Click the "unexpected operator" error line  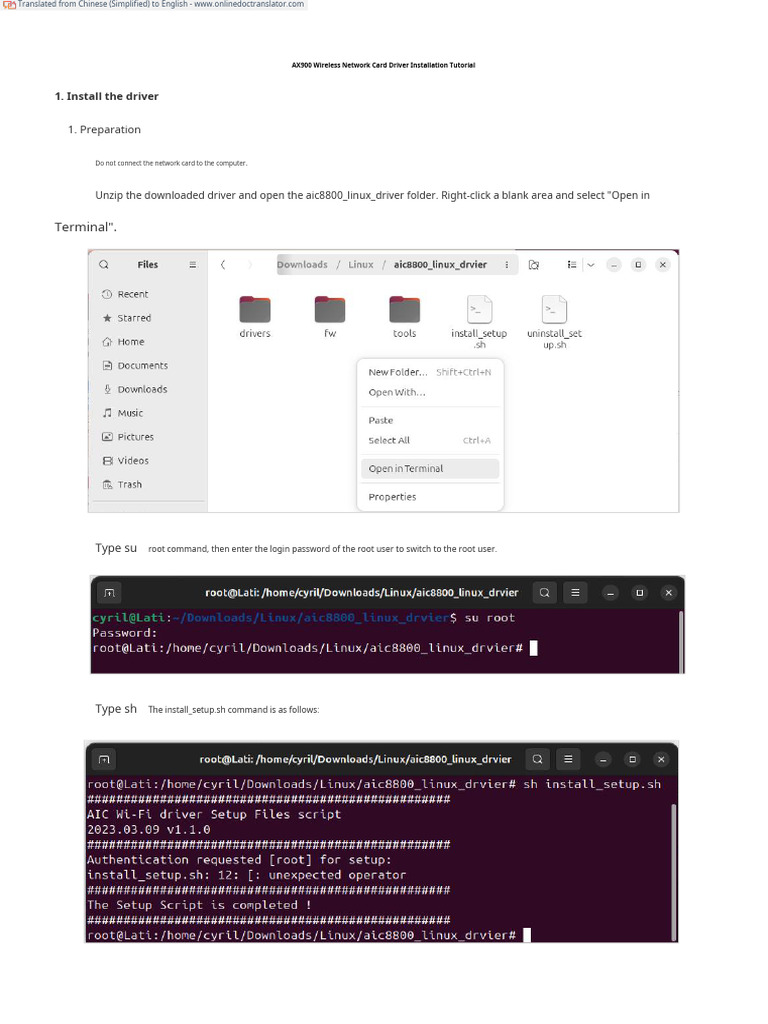tap(246, 875)
